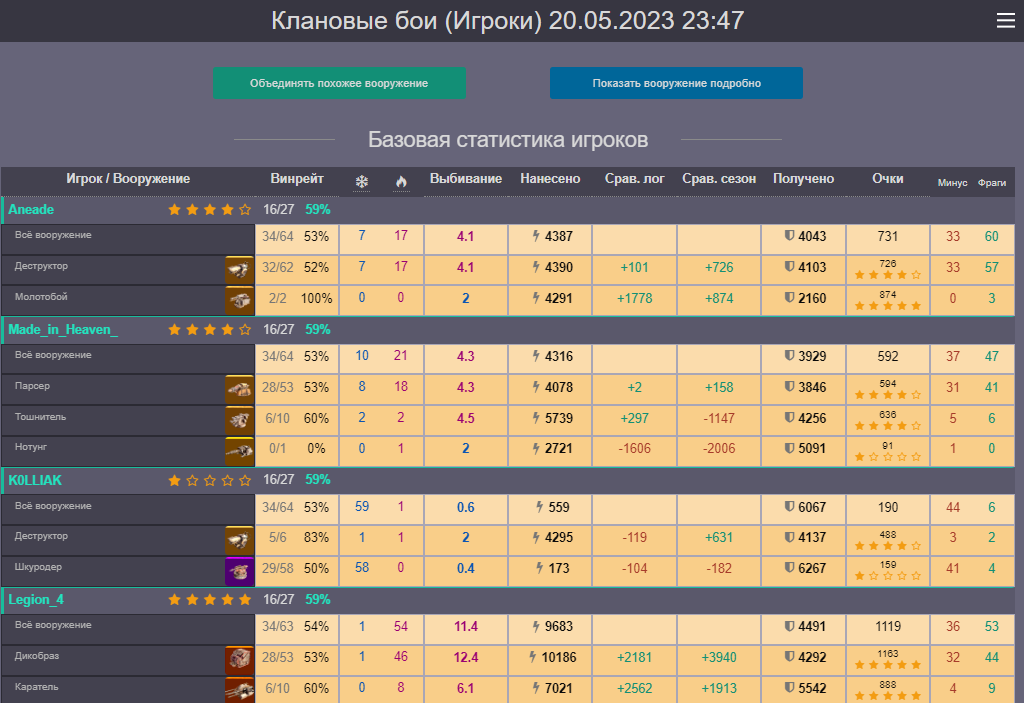
Task: Sort by the Нанесено column header
Action: point(550,179)
